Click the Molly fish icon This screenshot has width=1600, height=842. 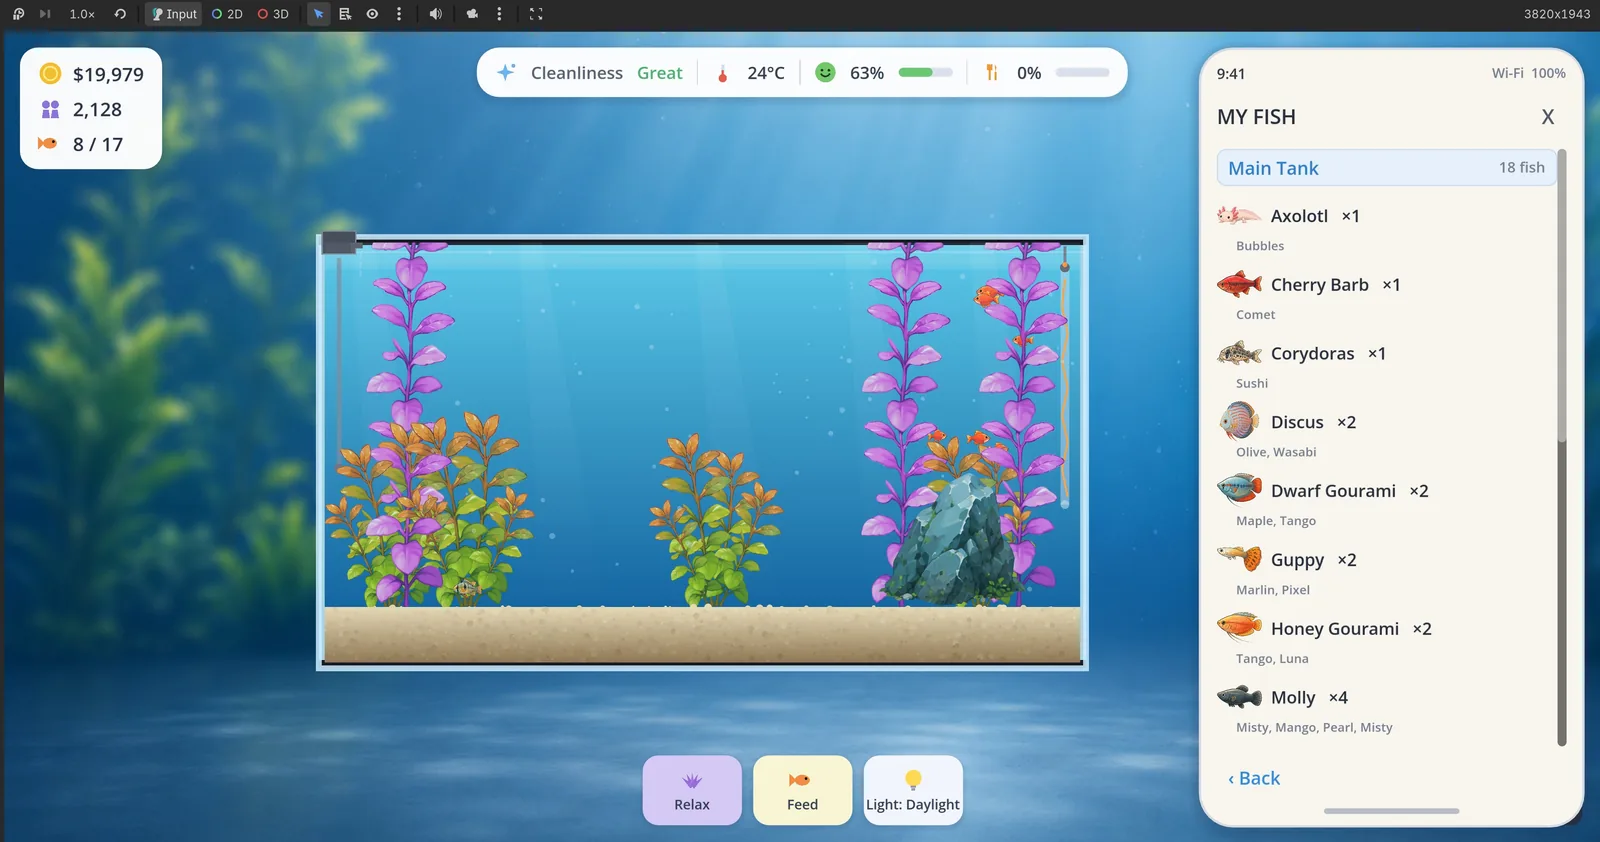tap(1239, 696)
